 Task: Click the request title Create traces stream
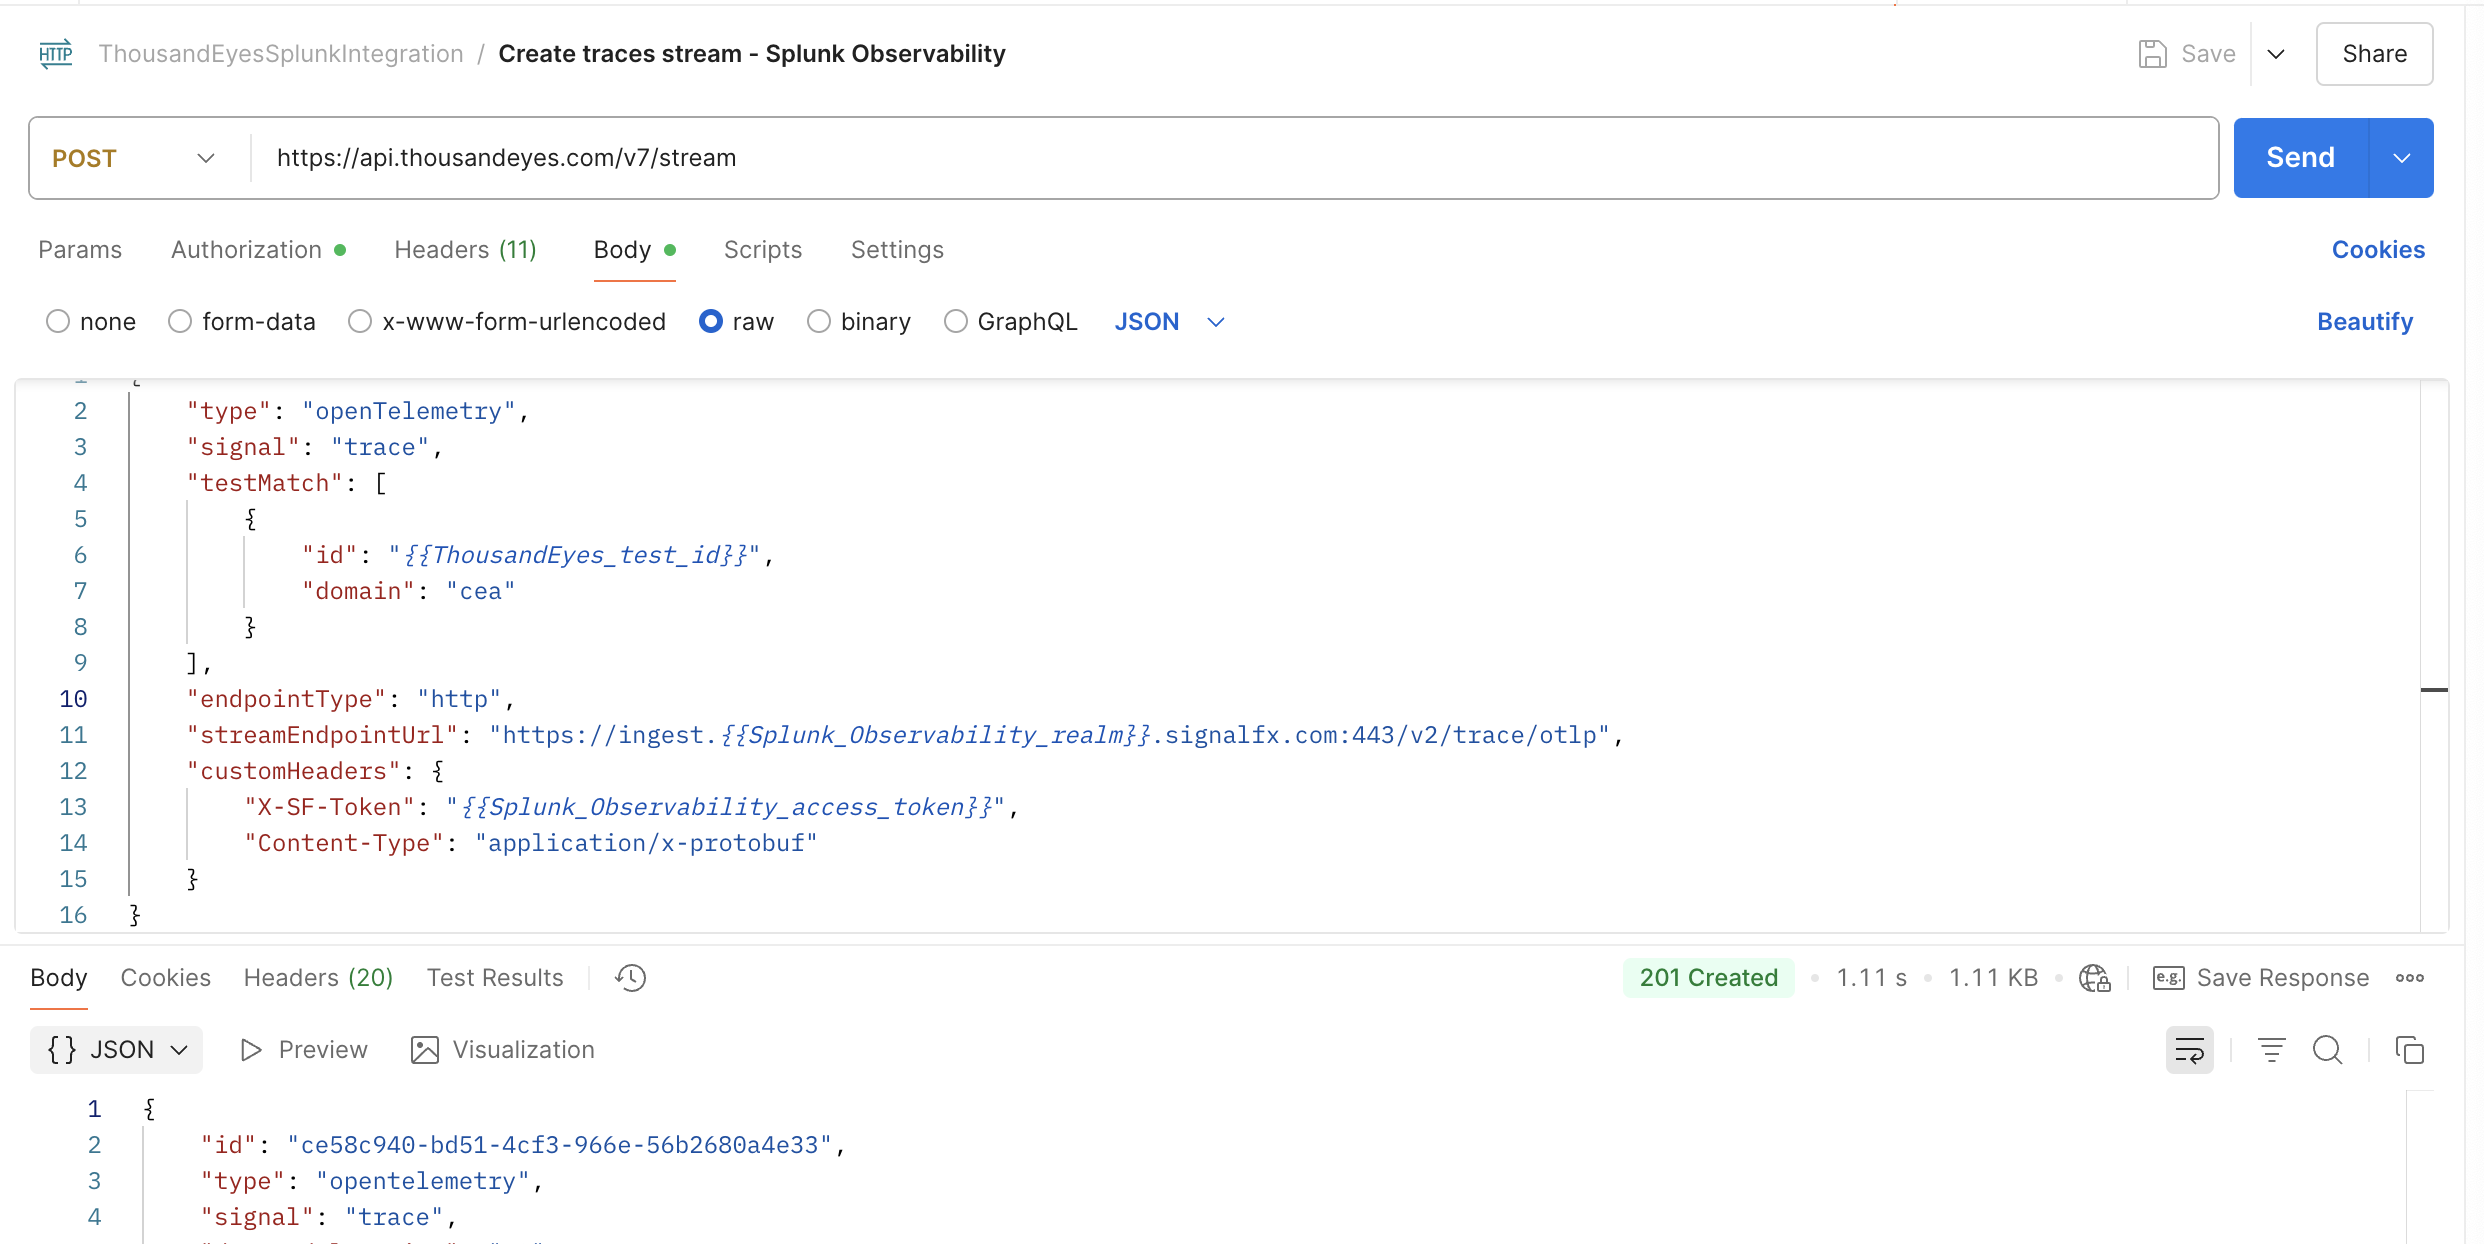pyautogui.click(x=752, y=54)
